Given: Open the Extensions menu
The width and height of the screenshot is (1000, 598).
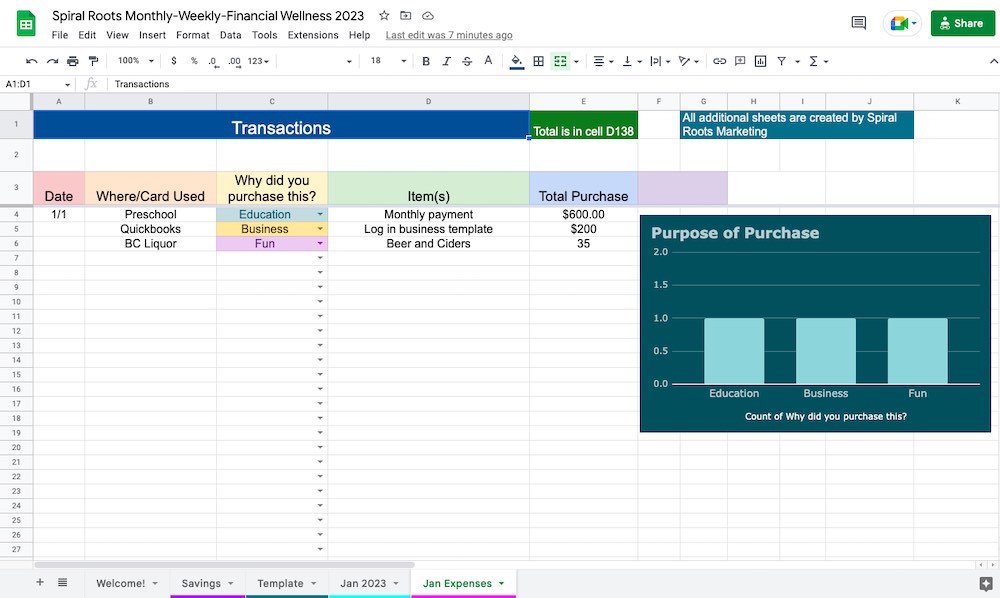Looking at the screenshot, I should click(x=313, y=35).
